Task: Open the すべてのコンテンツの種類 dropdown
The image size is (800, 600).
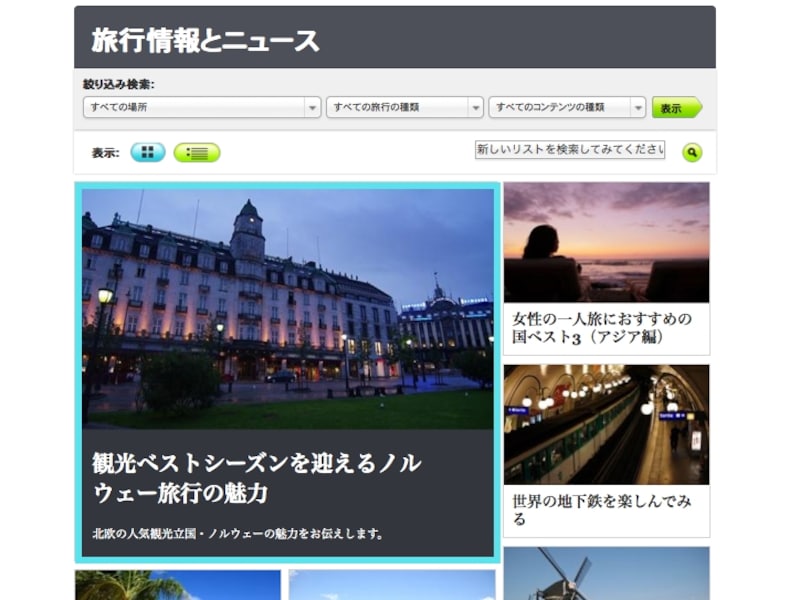Action: point(567,107)
